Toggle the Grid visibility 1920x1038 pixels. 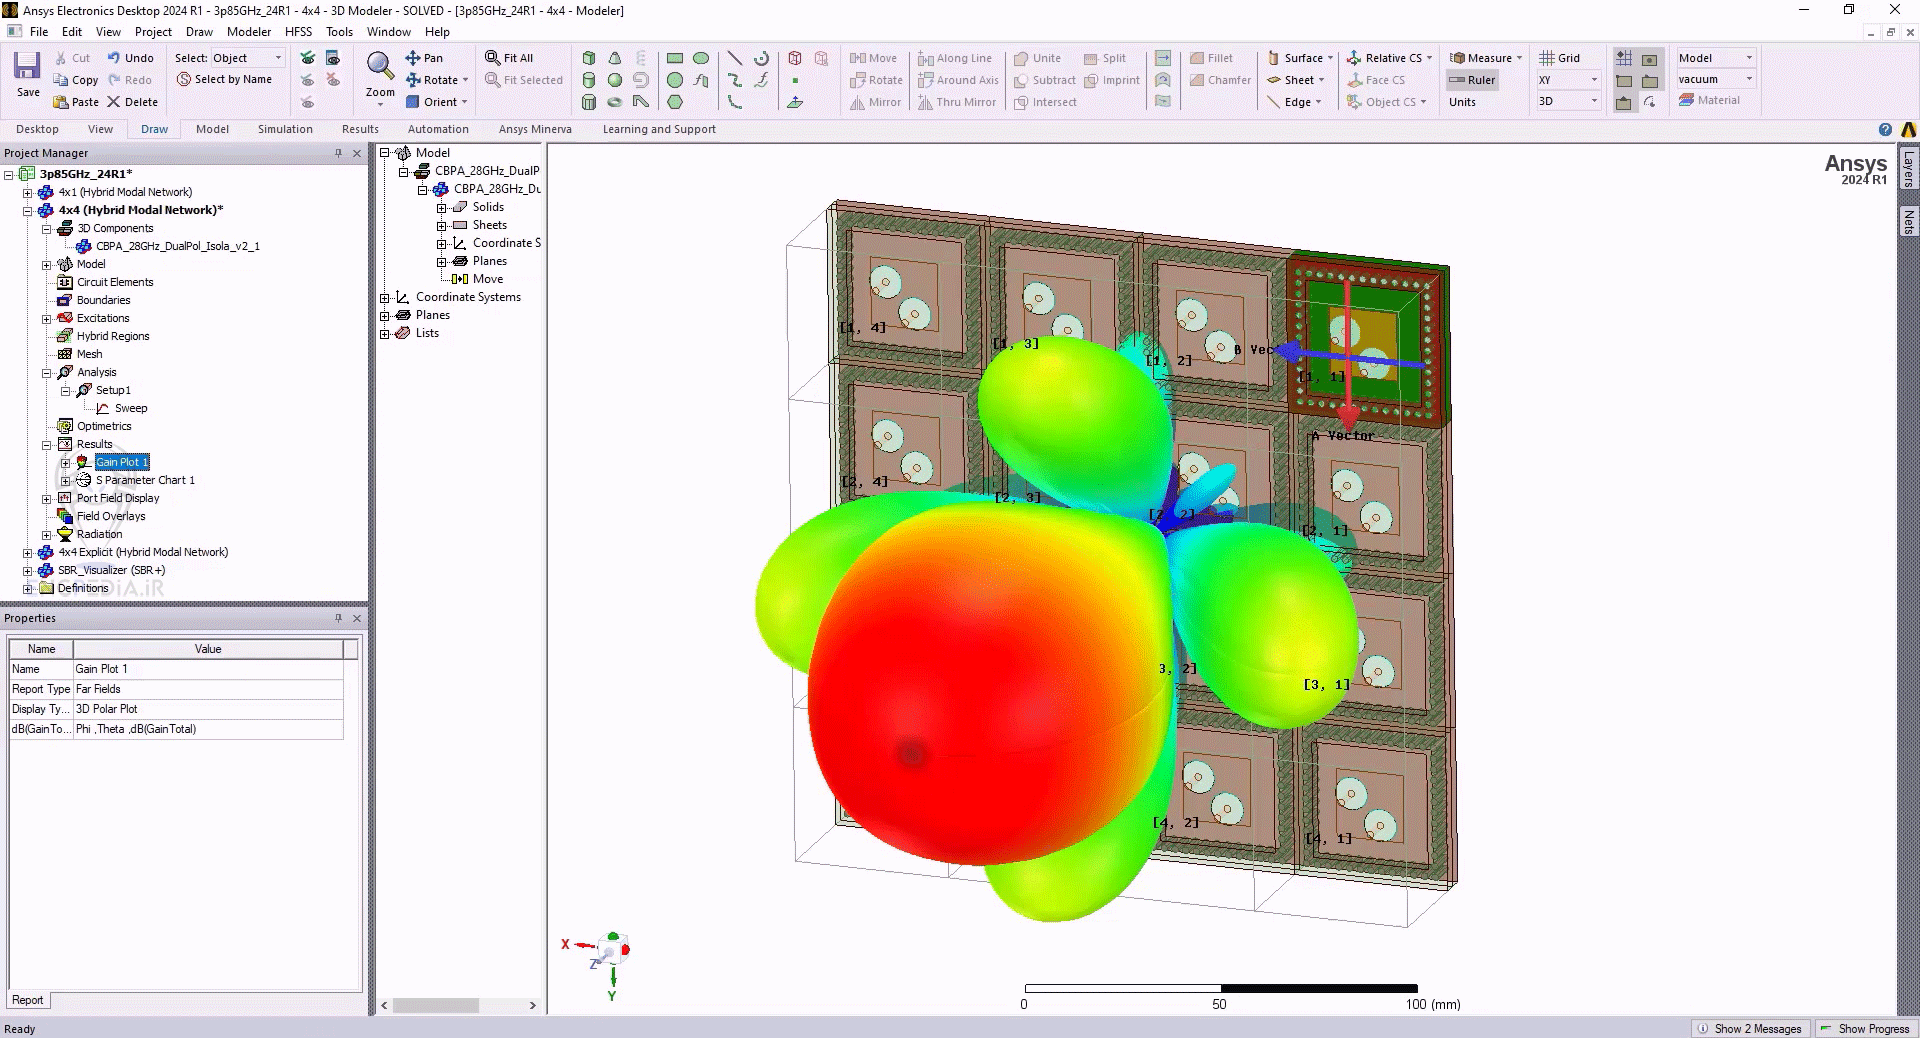pos(1560,58)
